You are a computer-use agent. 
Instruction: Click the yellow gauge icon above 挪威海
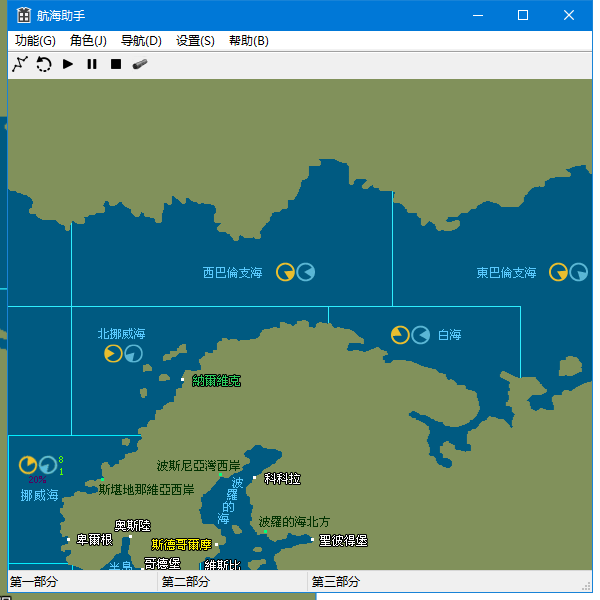(x=28, y=465)
